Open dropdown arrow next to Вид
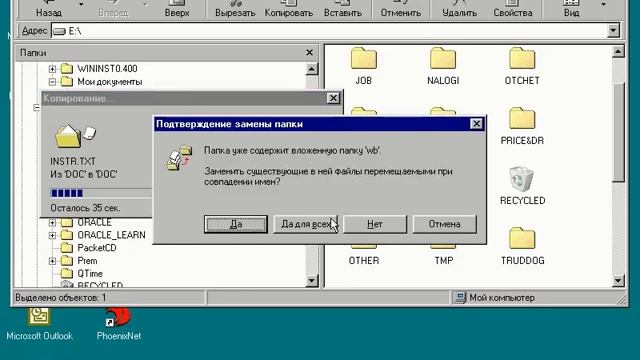Viewport: 640px width, 360px height. pyautogui.click(x=603, y=5)
